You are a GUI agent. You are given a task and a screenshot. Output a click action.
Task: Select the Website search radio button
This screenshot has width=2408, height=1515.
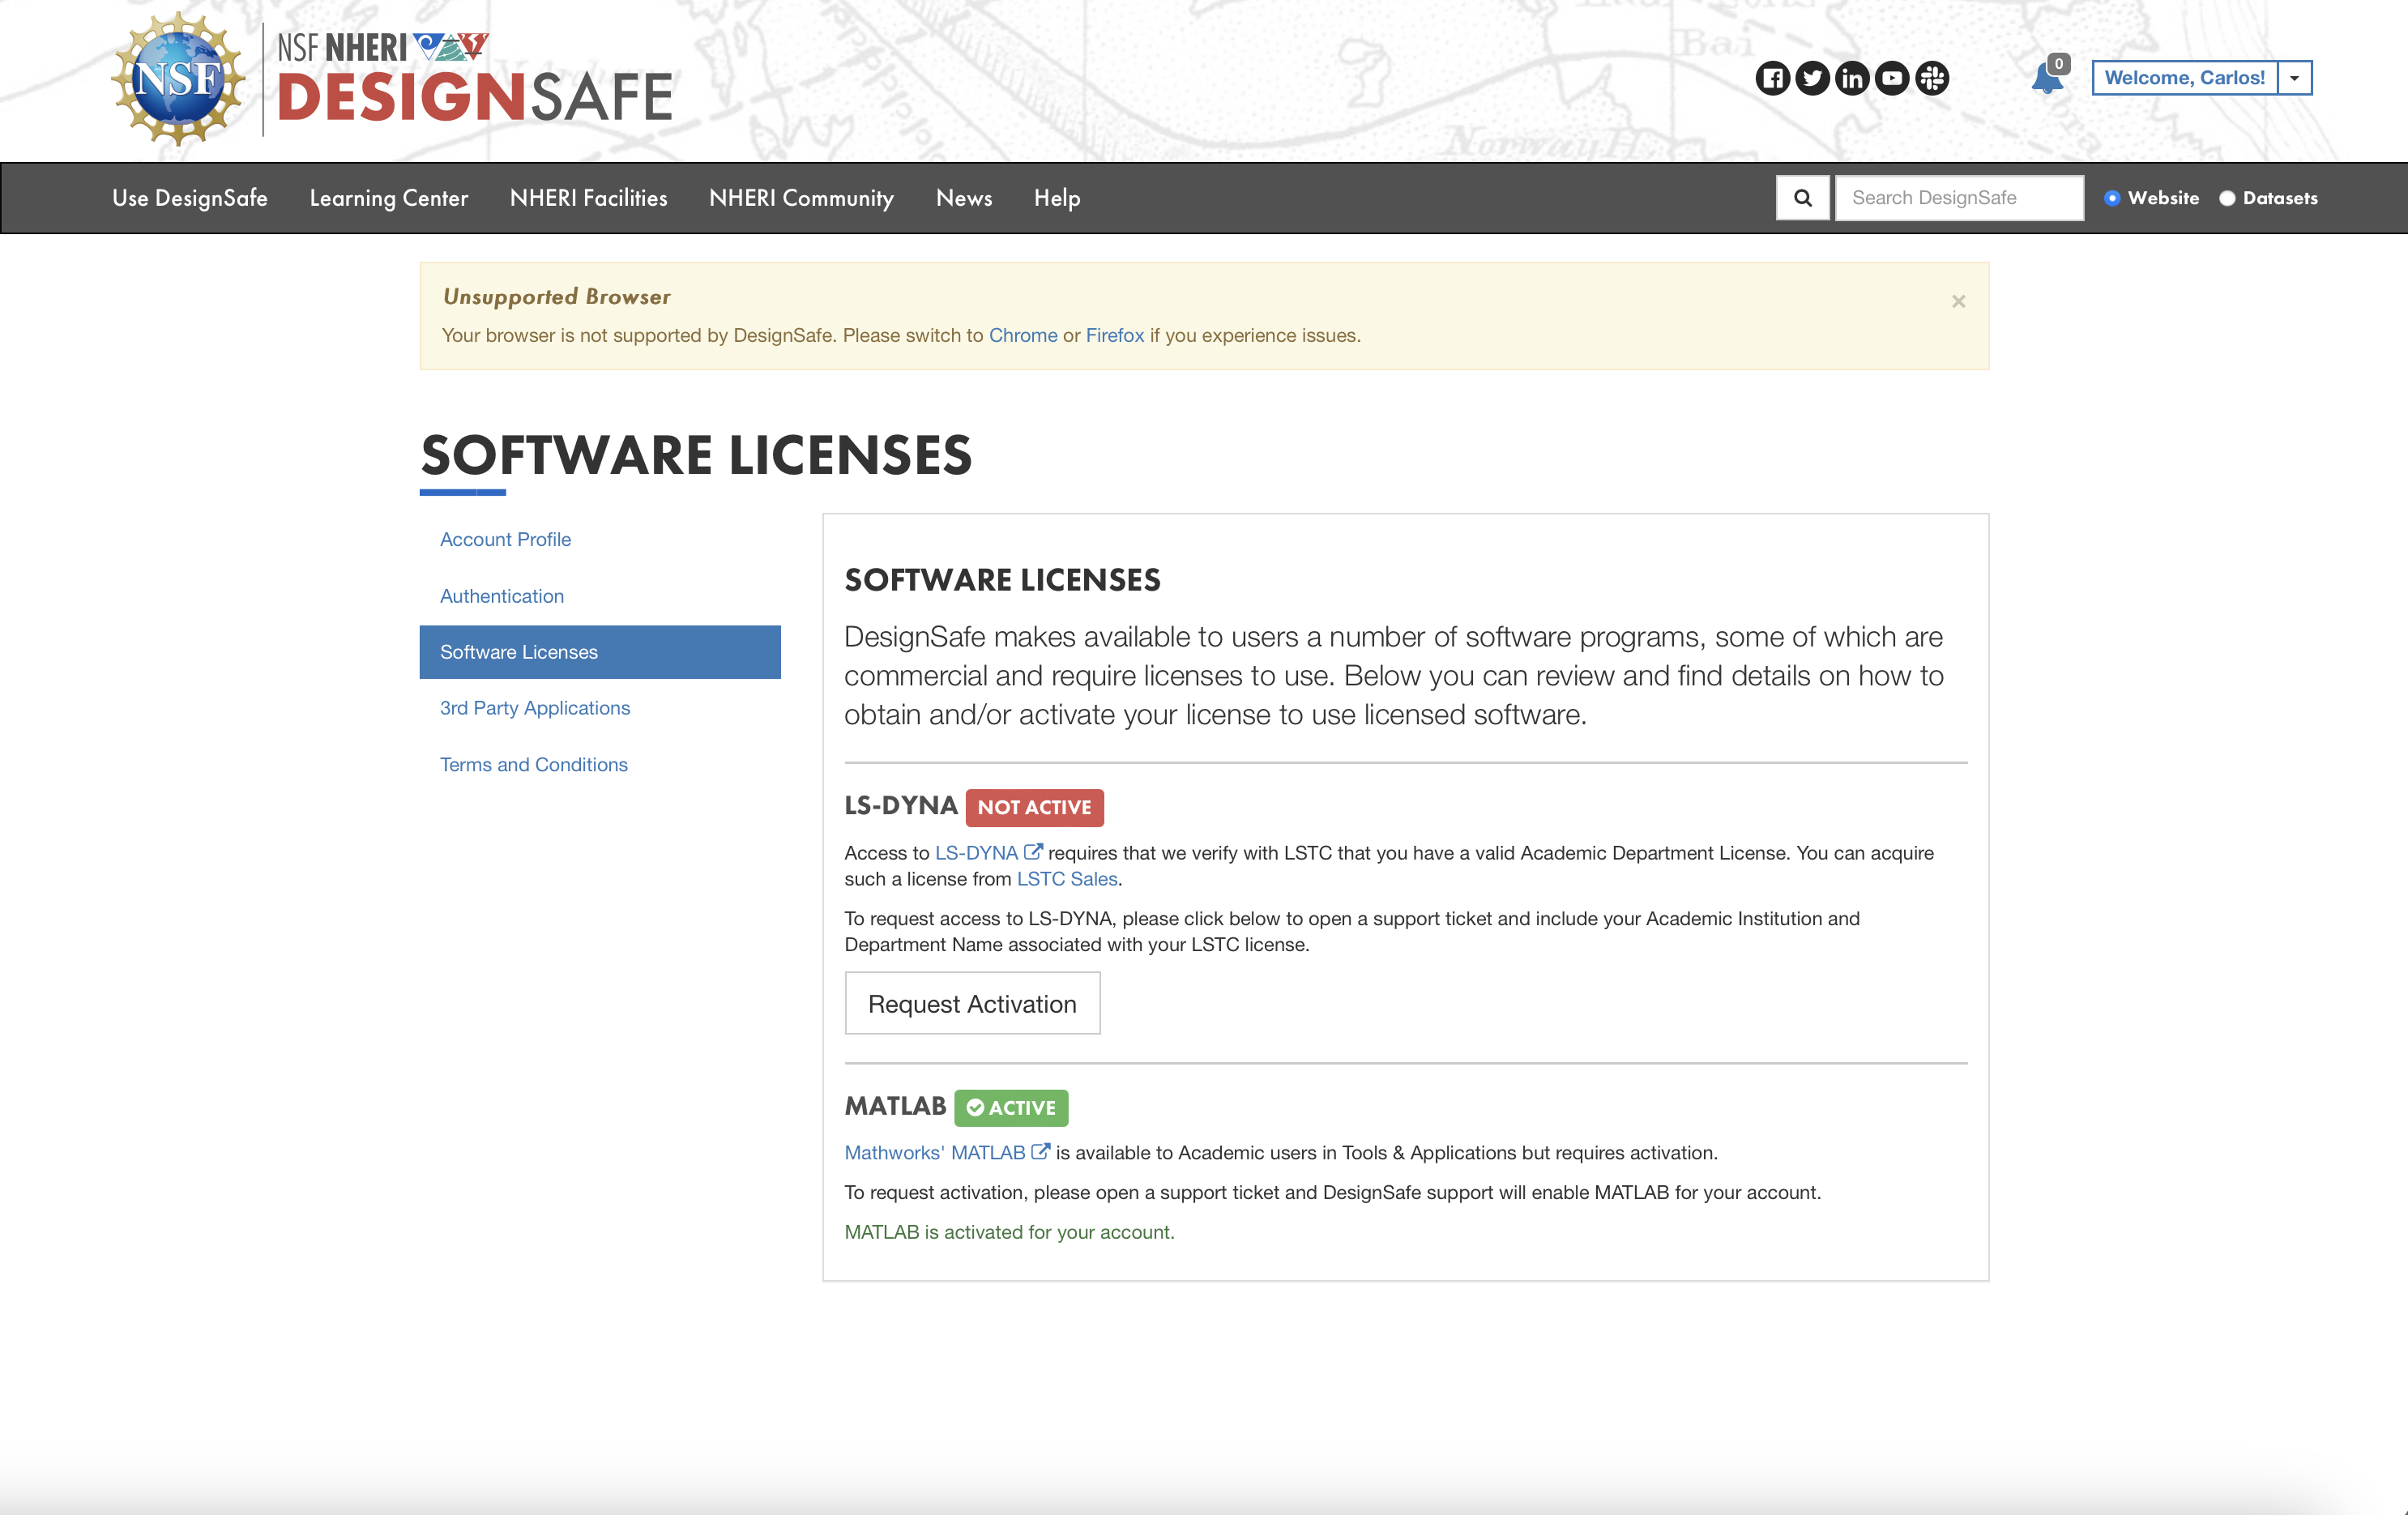coord(2112,198)
